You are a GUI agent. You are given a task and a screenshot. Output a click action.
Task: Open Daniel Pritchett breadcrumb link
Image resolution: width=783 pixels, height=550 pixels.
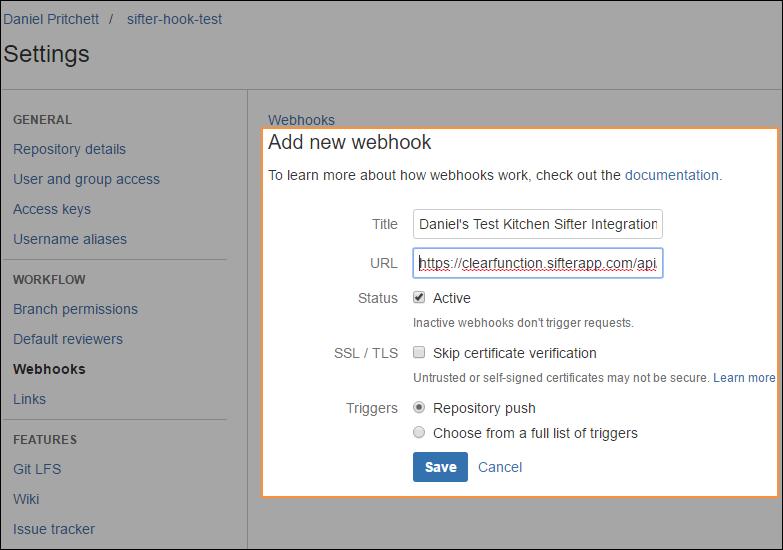coord(51,19)
